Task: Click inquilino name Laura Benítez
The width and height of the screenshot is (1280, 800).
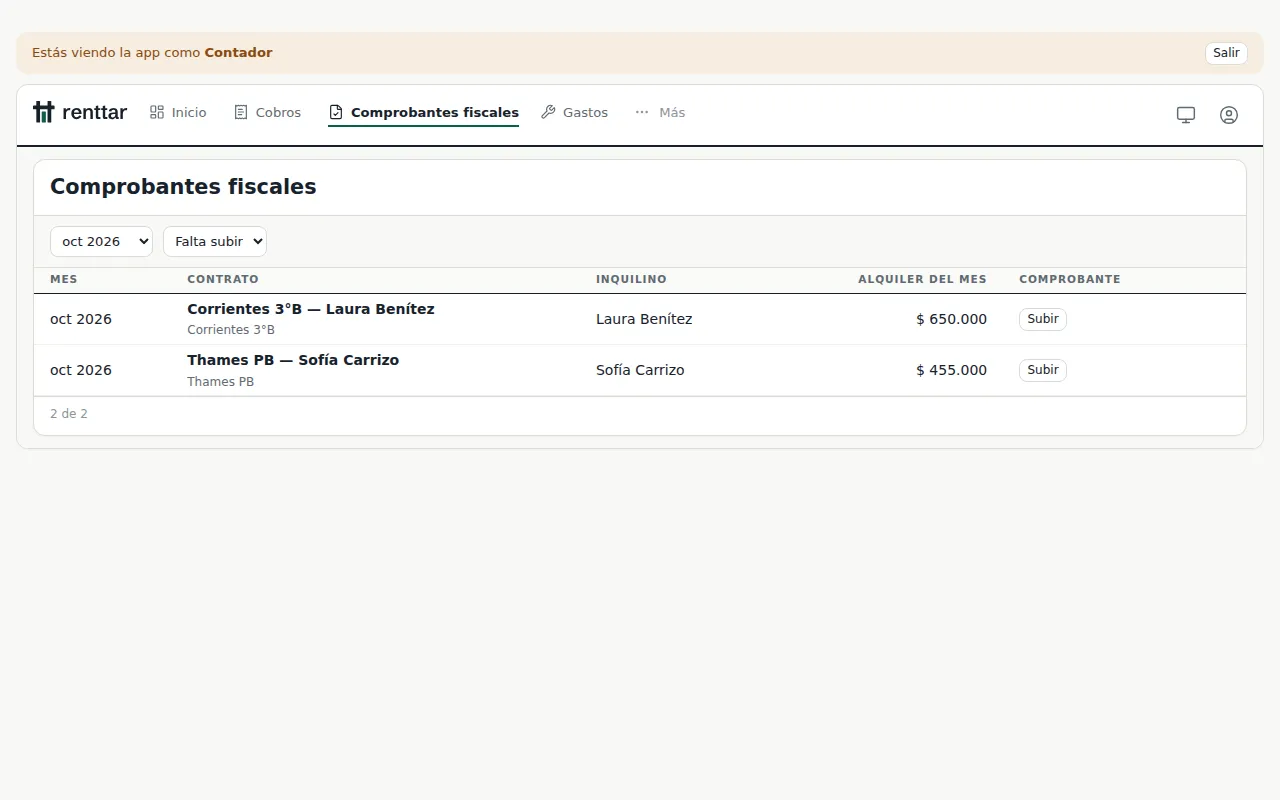Action: pos(644,319)
